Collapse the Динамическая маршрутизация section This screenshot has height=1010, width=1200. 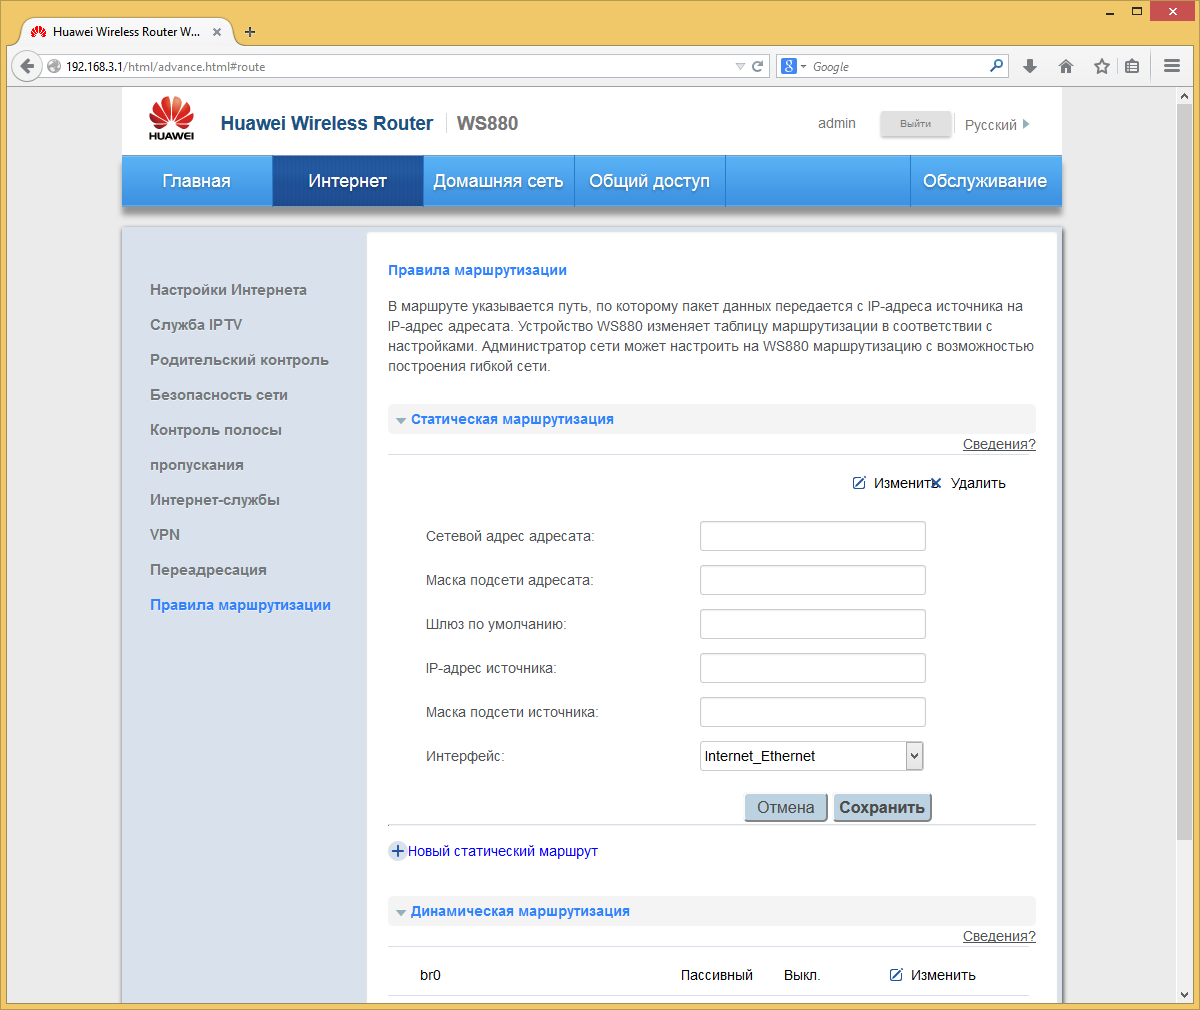401,912
